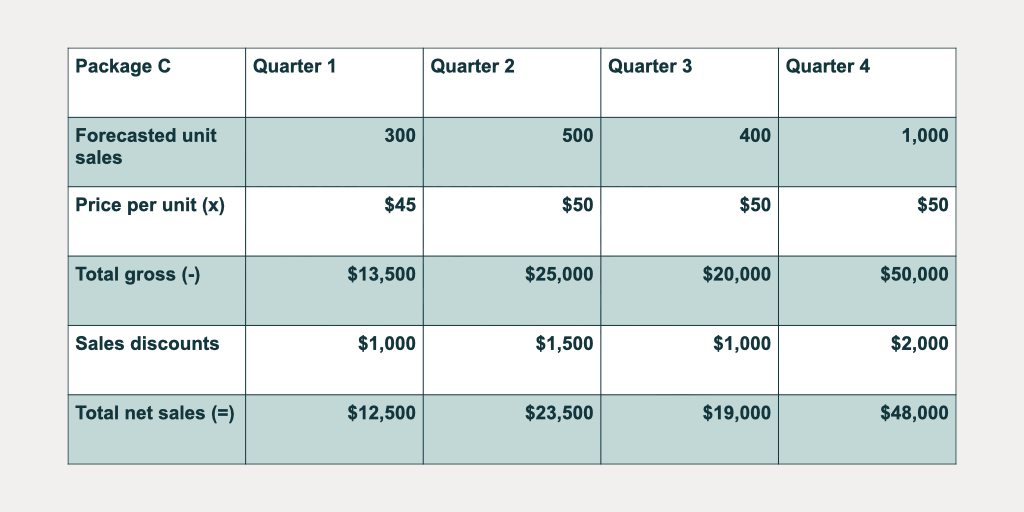The height and width of the screenshot is (512, 1024).
Task: Click the $19,000 net sales cell
Action: 737,412
